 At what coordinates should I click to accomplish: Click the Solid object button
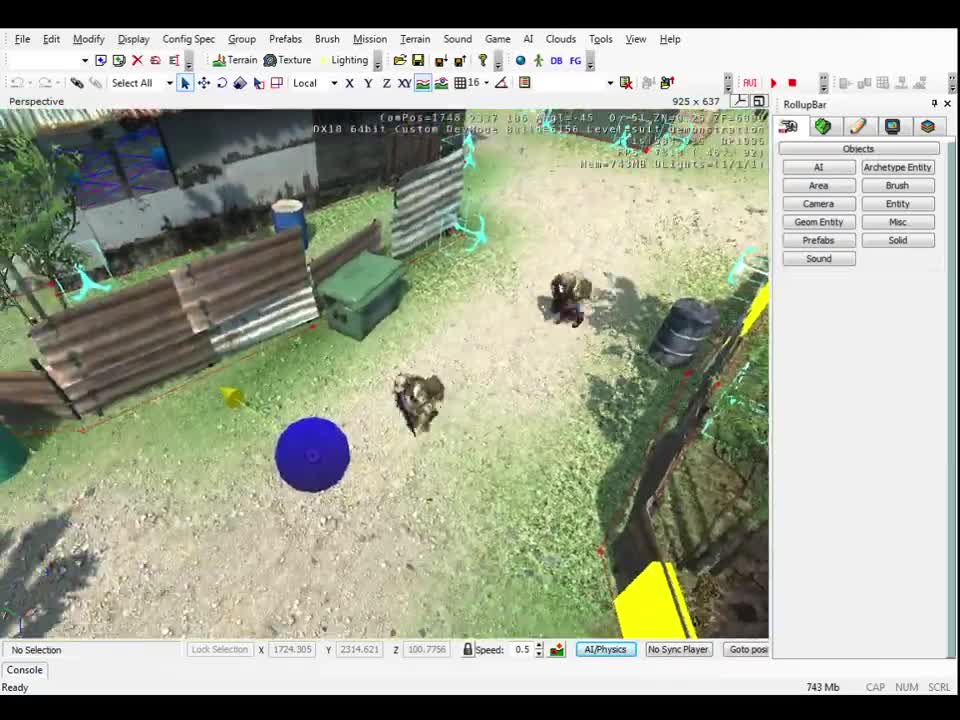tap(898, 240)
